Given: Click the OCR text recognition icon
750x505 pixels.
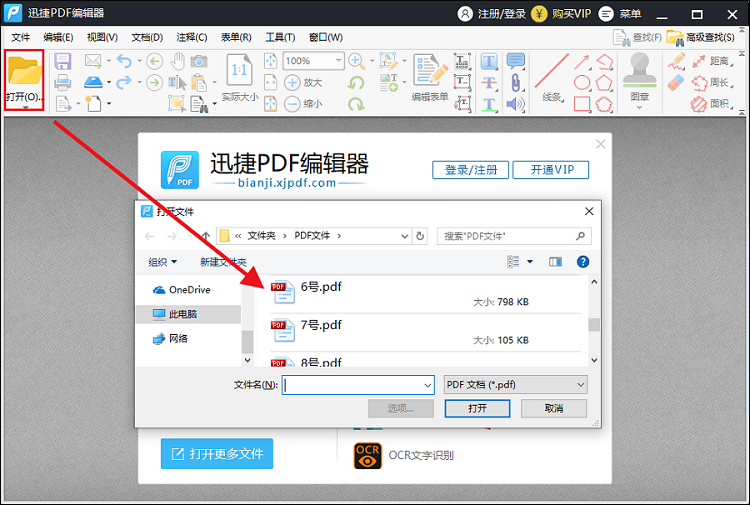Looking at the screenshot, I should tap(367, 455).
